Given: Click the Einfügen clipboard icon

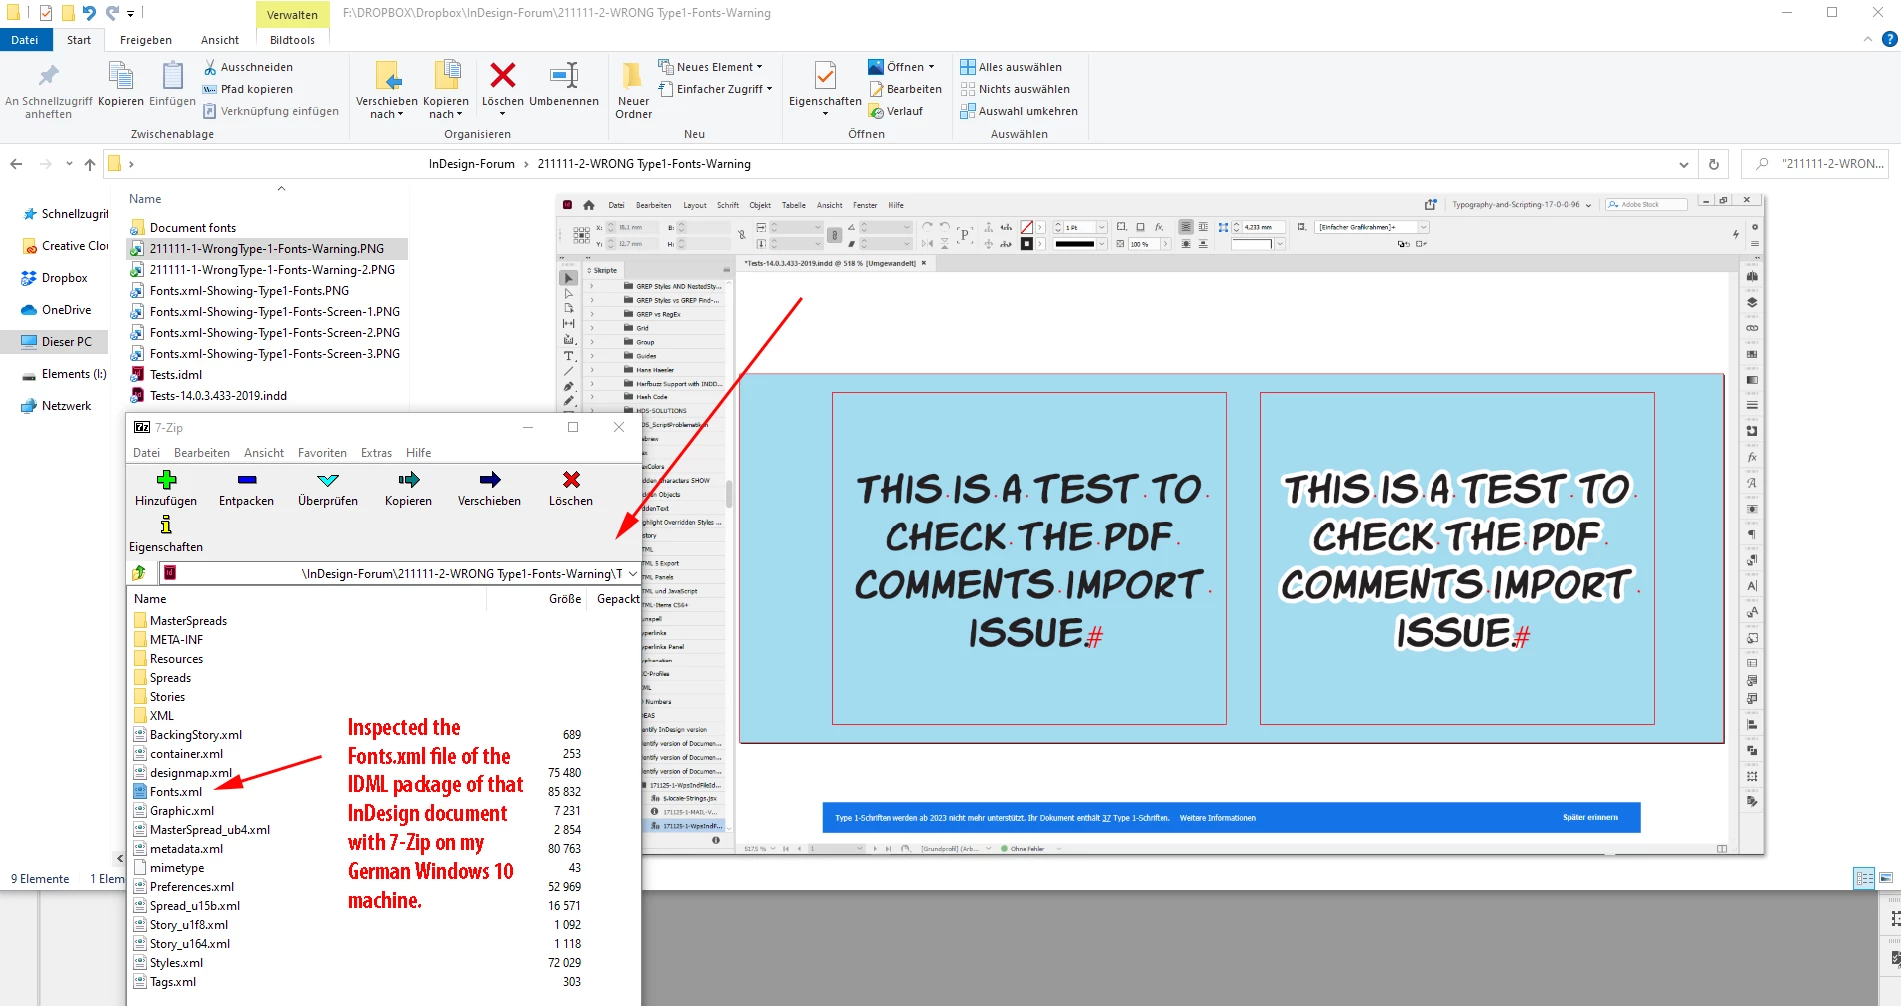Looking at the screenshot, I should [172, 76].
